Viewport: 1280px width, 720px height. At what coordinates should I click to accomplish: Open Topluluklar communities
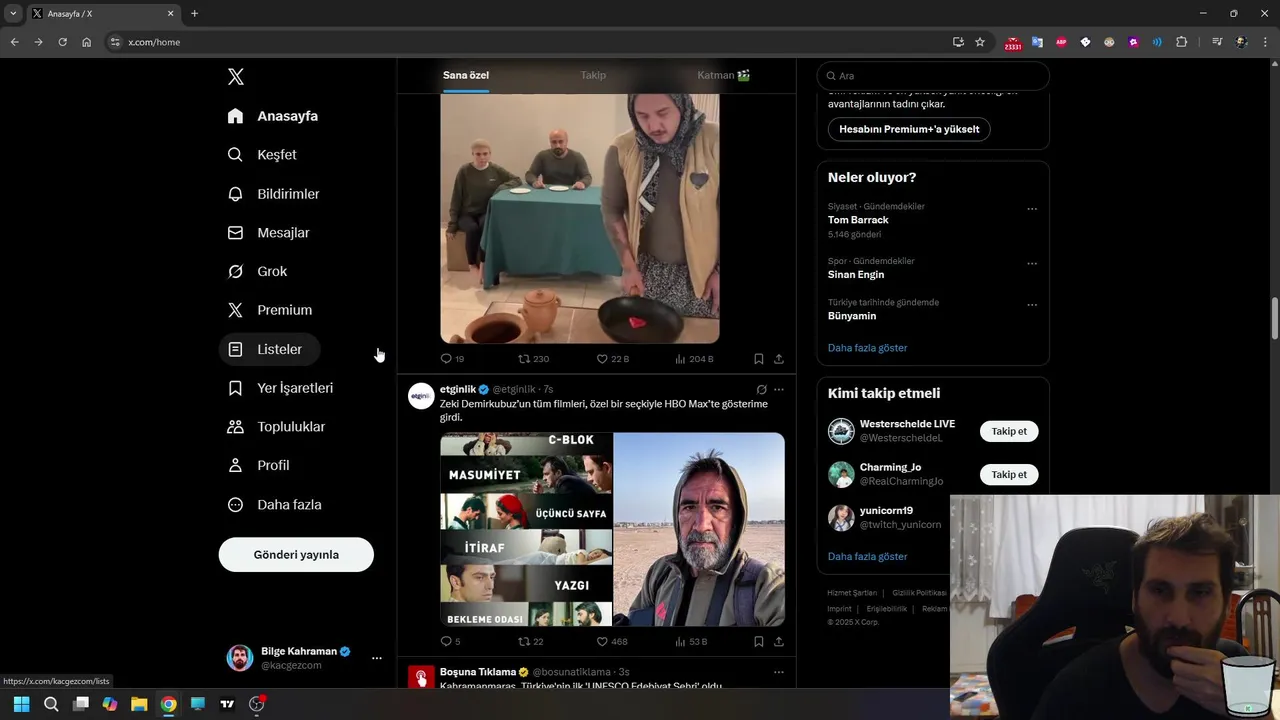click(x=276, y=427)
